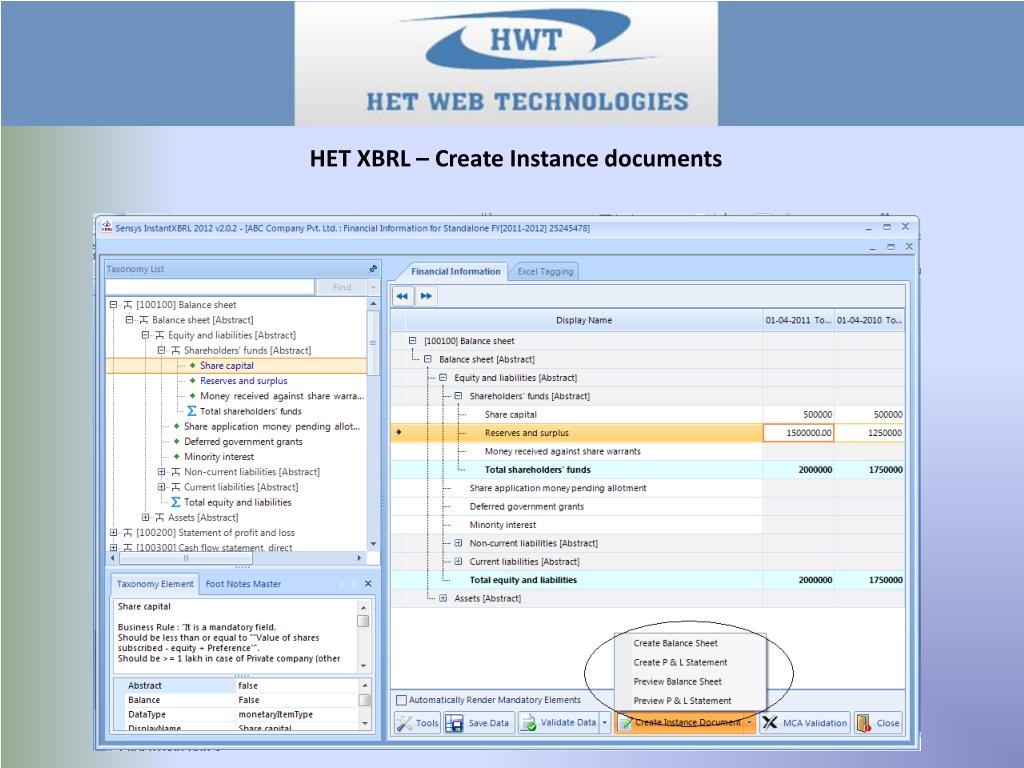Switch to the Financial Information tab
The height and width of the screenshot is (768, 1024).
pos(455,272)
